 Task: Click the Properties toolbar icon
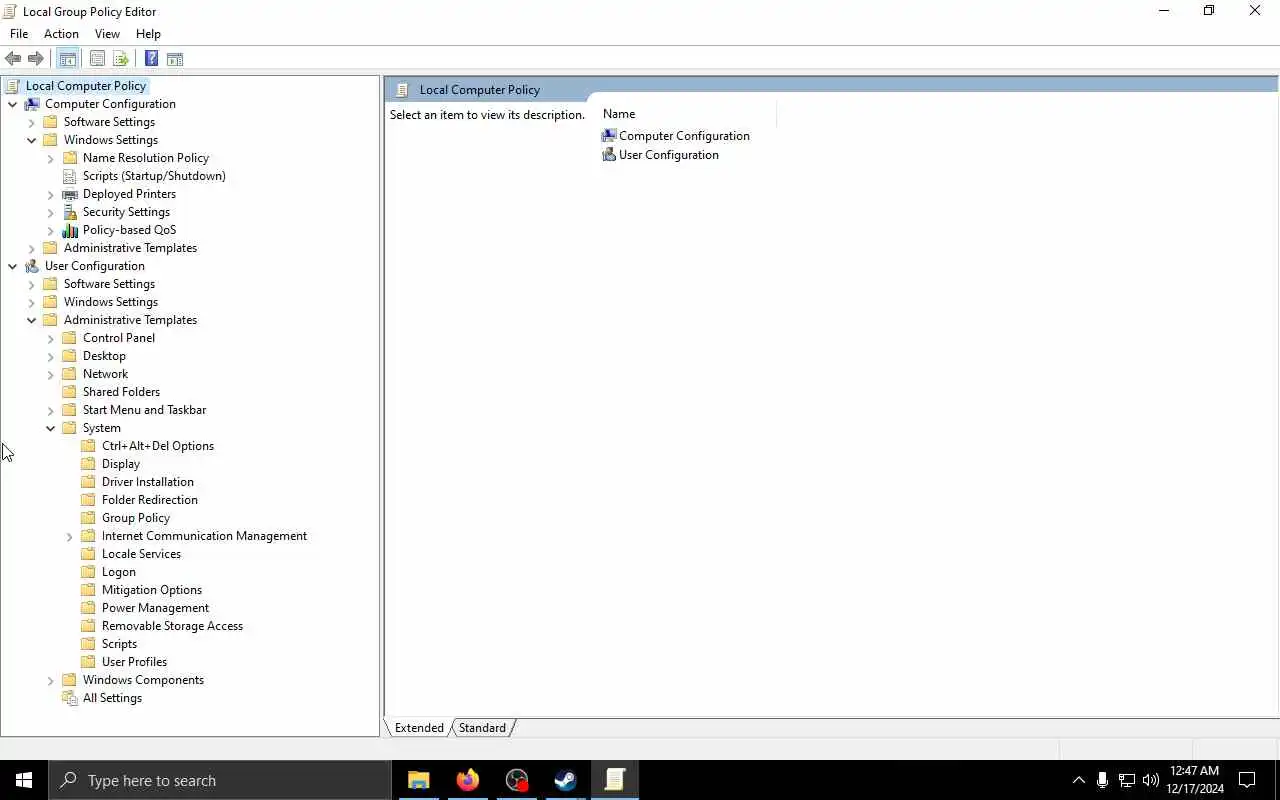coord(97,59)
